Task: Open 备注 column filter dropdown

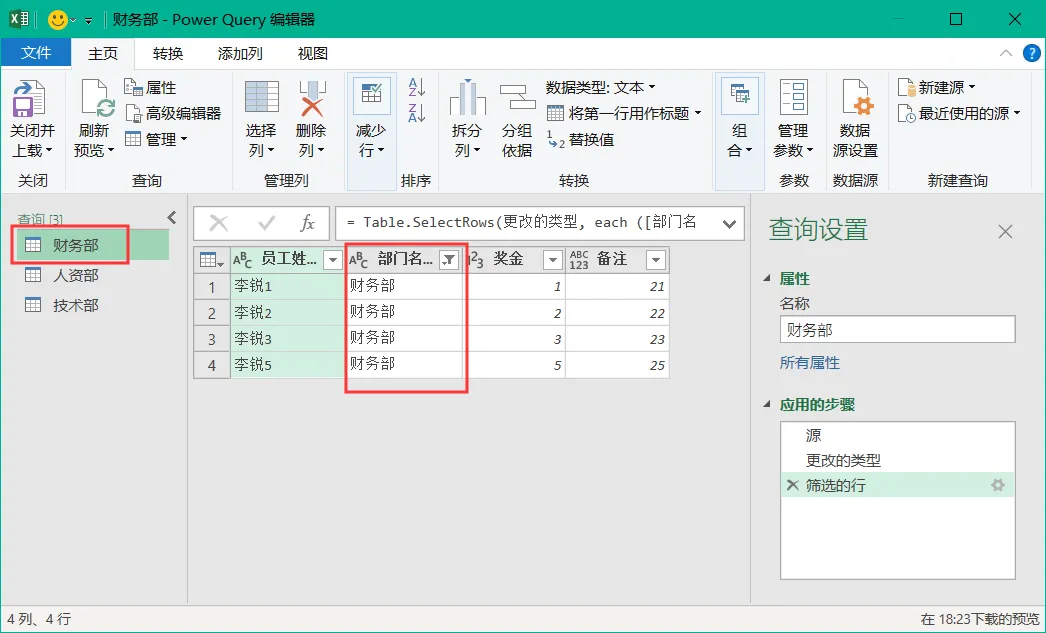Action: click(656, 259)
